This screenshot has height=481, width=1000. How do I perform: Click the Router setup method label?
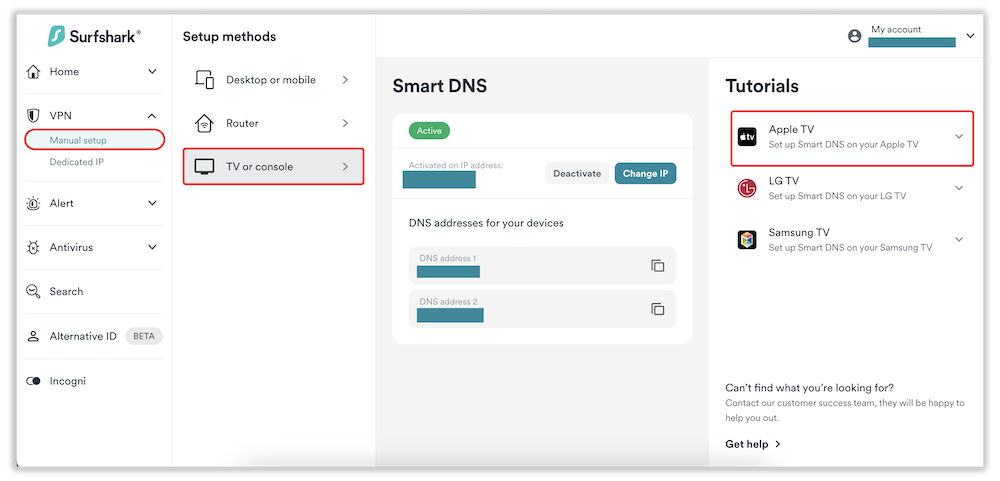(x=242, y=123)
